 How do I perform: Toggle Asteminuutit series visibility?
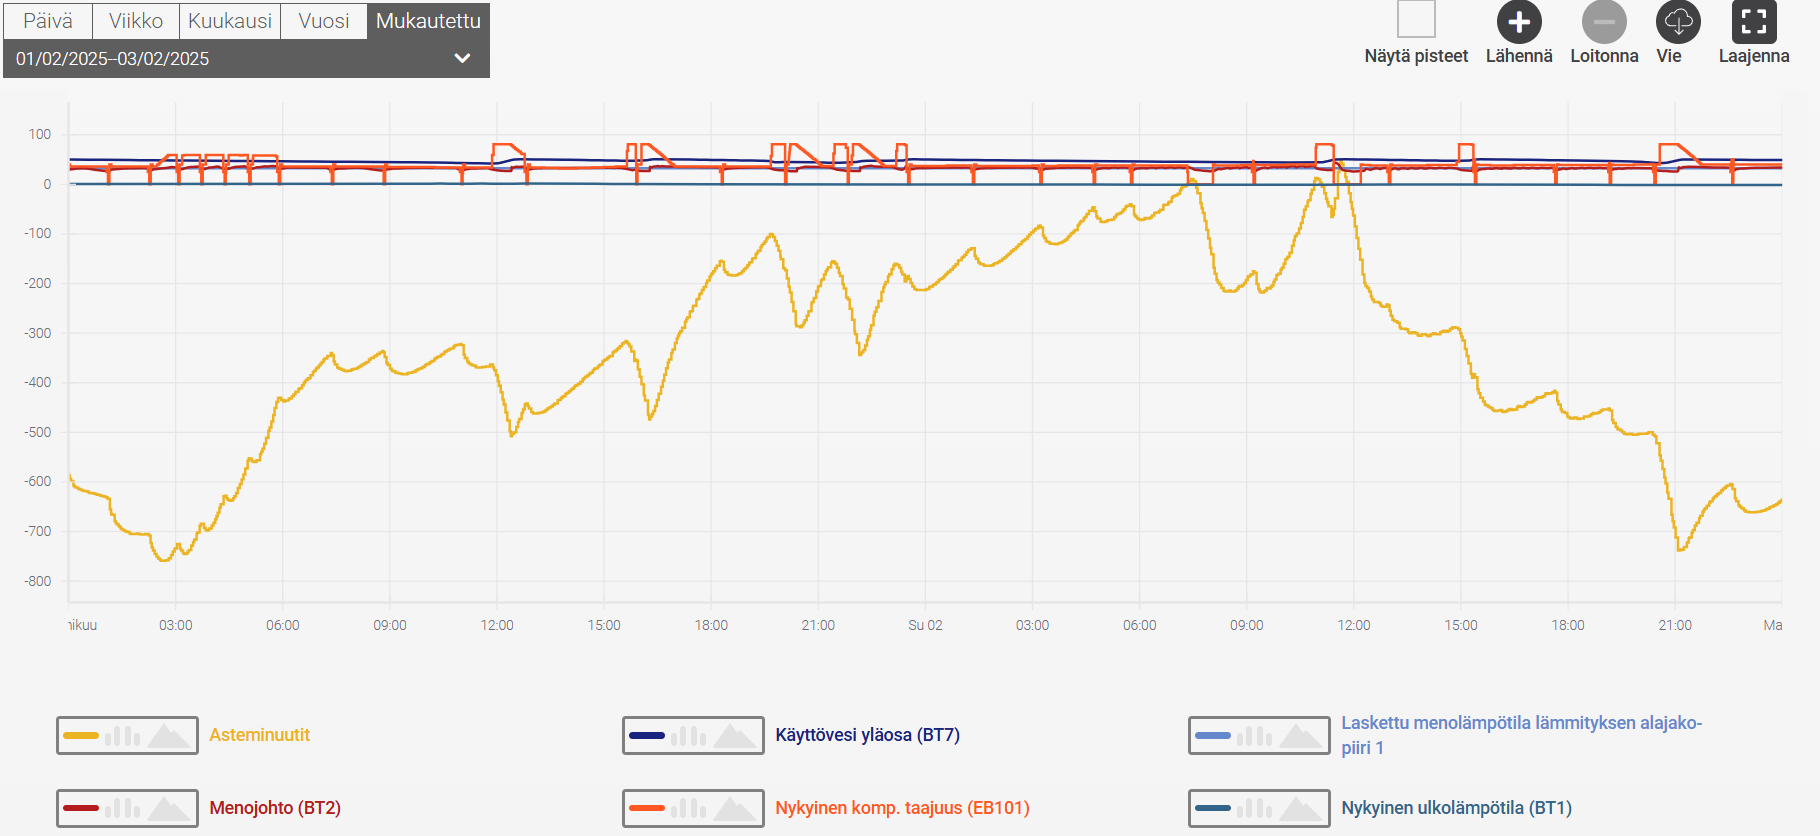[x=260, y=735]
